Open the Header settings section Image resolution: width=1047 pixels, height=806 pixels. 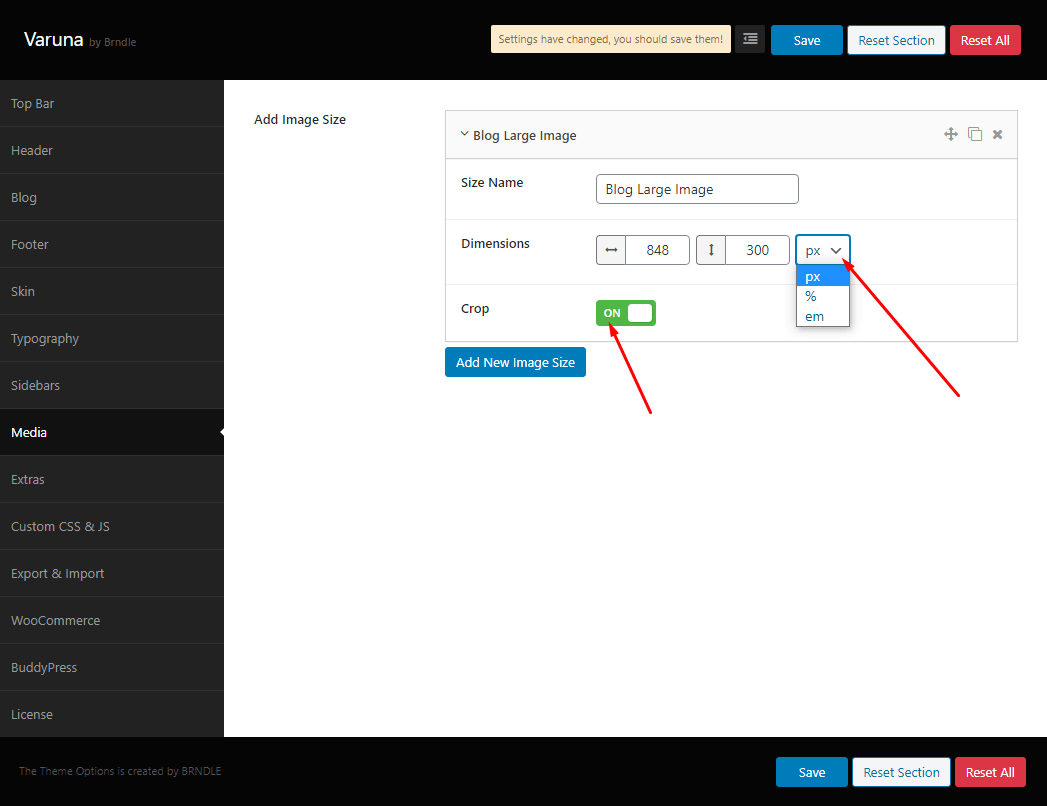pos(112,150)
